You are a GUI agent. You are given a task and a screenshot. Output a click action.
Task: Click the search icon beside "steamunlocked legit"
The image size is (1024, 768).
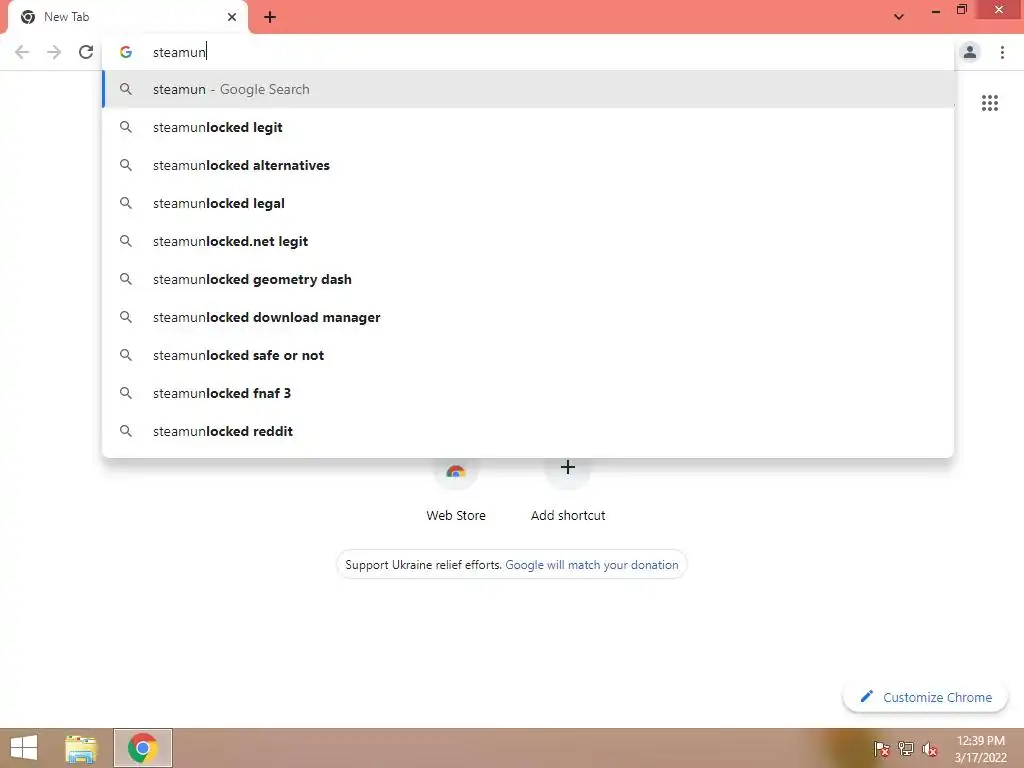coord(126,127)
